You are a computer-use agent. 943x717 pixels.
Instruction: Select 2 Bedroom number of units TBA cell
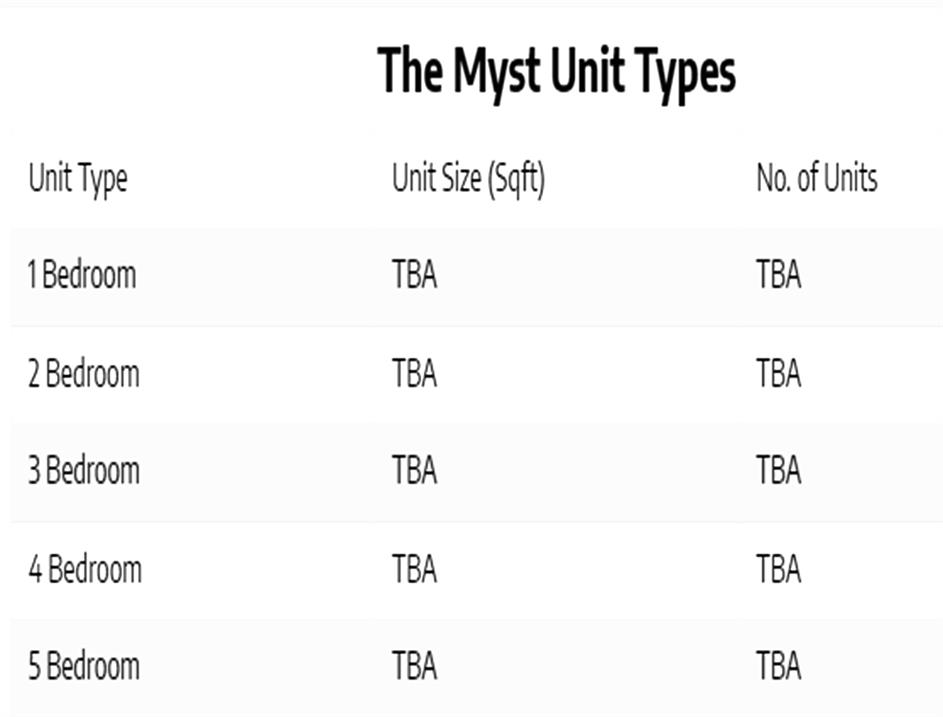click(778, 373)
